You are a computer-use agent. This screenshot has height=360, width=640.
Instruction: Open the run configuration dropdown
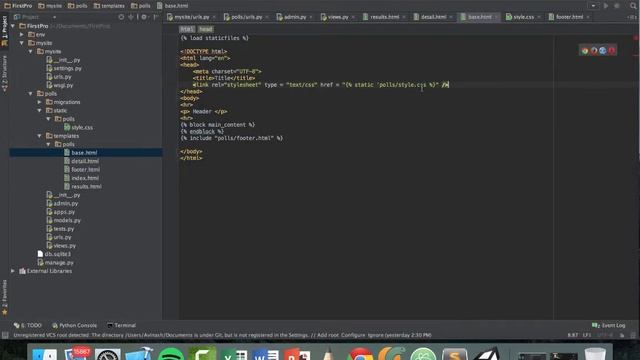click(x=593, y=6)
